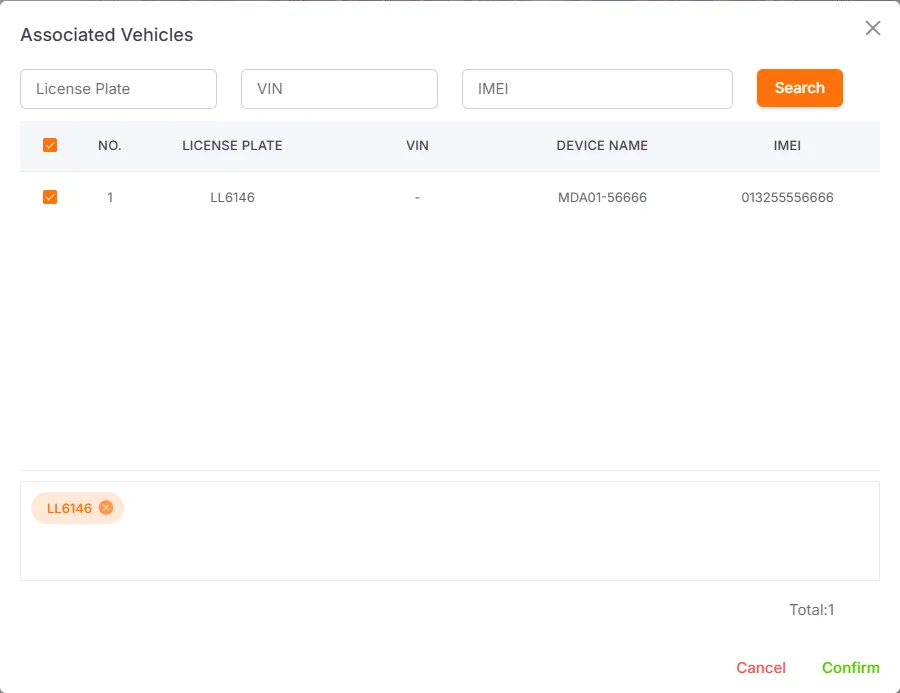Select the license plate LL6146 table cell
Image resolution: width=900 pixels, height=693 pixels.
pyautogui.click(x=232, y=197)
